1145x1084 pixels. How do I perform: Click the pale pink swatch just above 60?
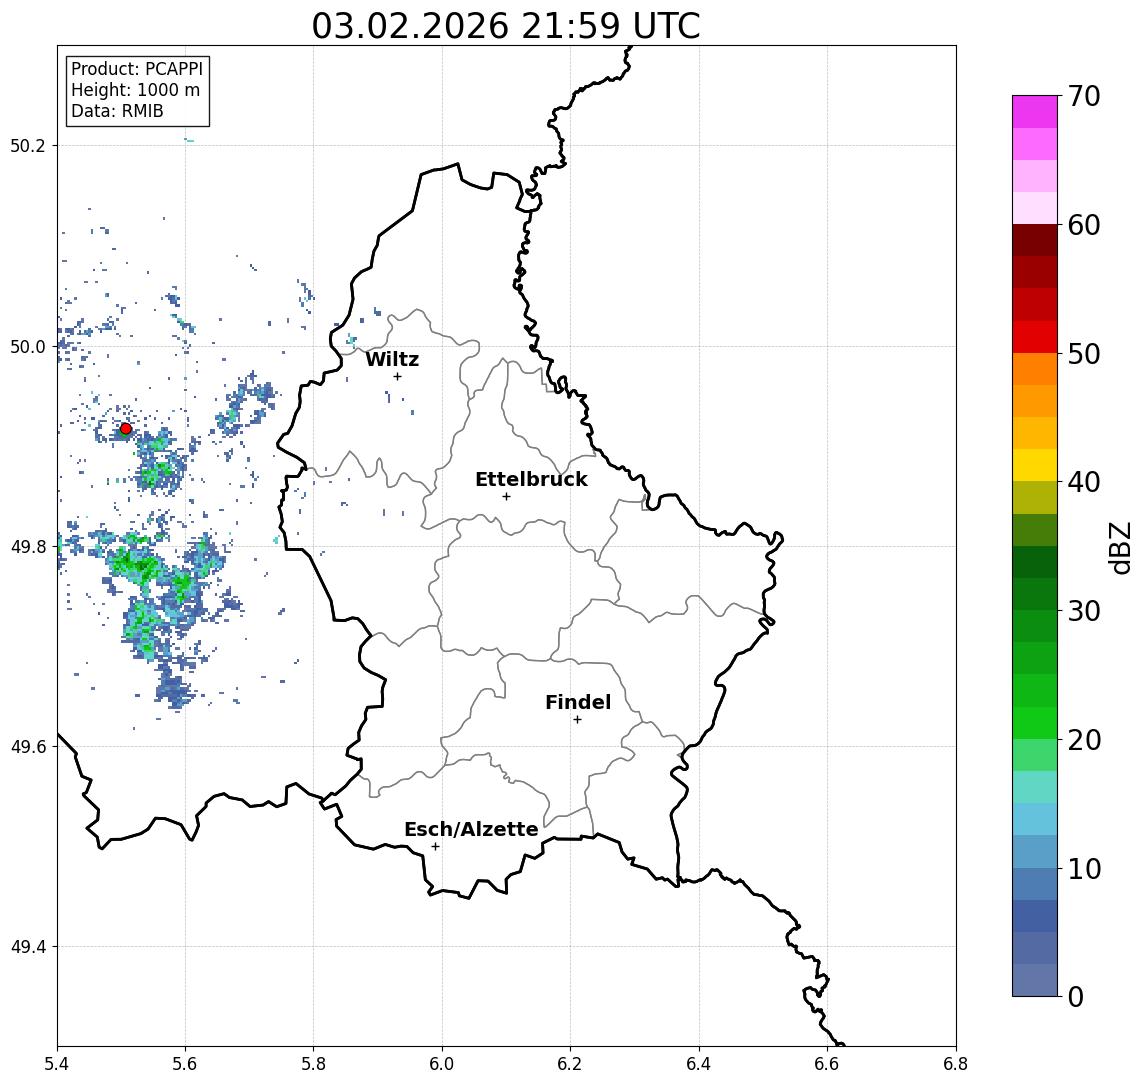pos(1035,208)
